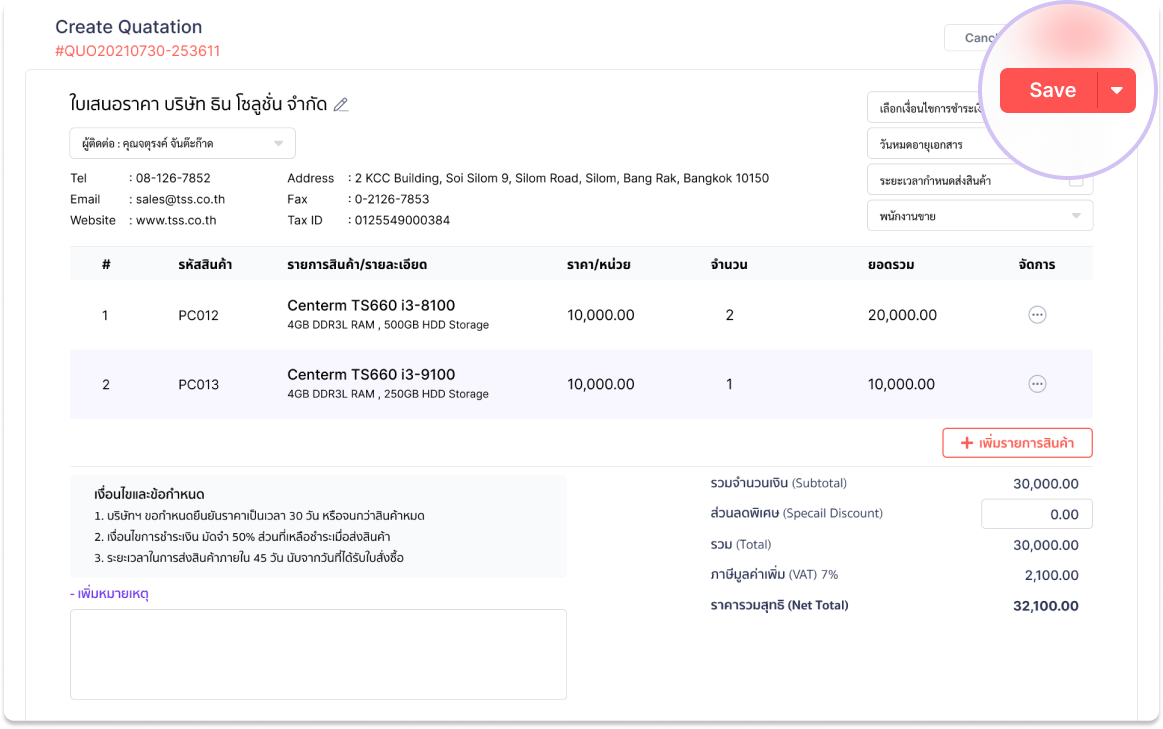1163x729 pixels.
Task: Click the Cancel button
Action: [x=970, y=38]
